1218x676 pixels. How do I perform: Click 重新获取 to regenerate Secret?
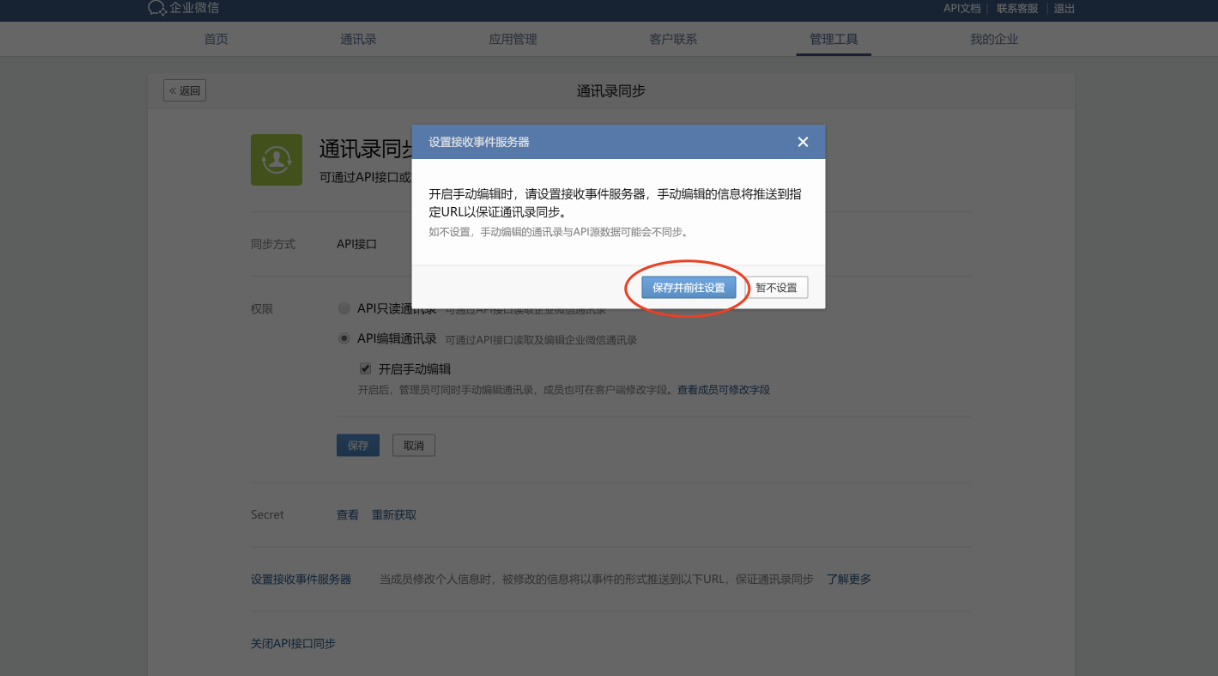pos(394,515)
